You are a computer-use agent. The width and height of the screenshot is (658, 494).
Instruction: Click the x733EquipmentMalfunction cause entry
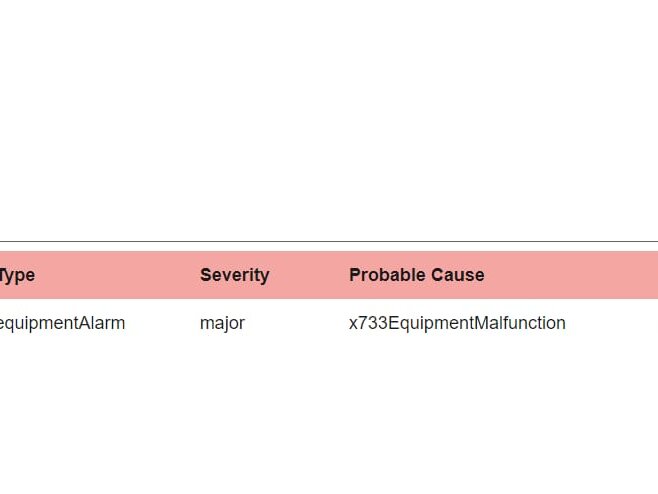click(457, 323)
